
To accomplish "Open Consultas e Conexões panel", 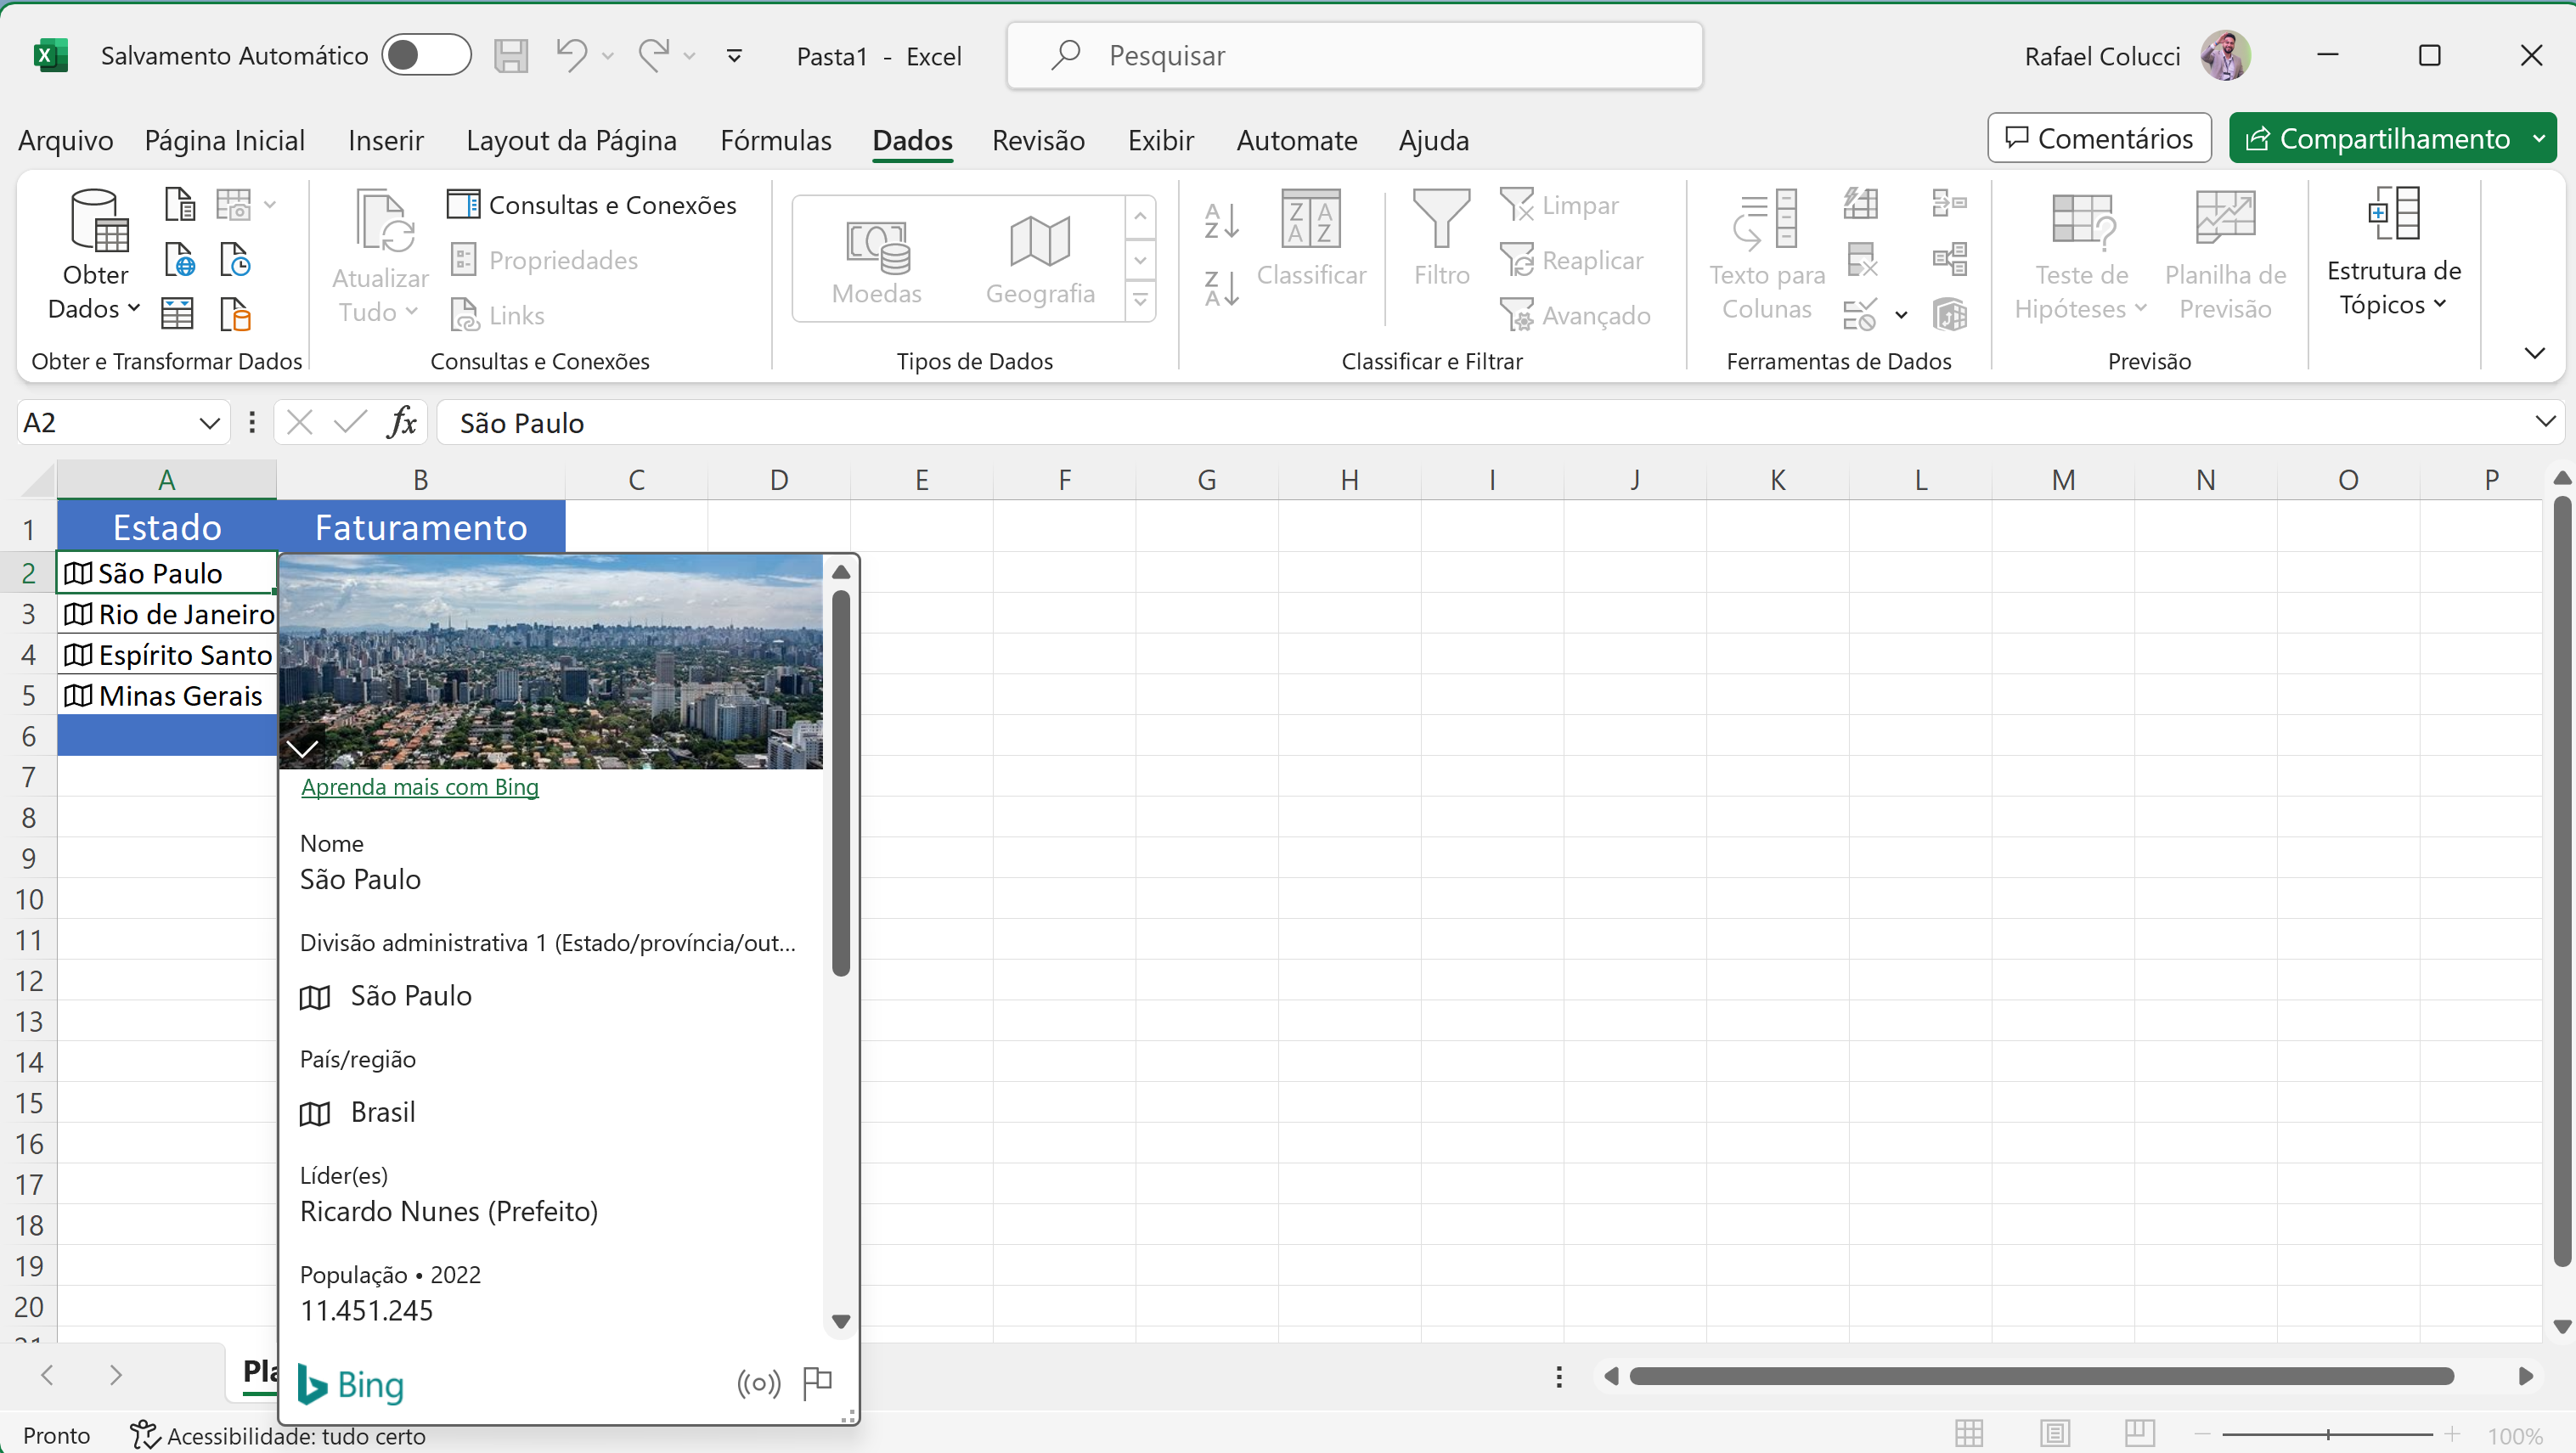I will (591, 204).
